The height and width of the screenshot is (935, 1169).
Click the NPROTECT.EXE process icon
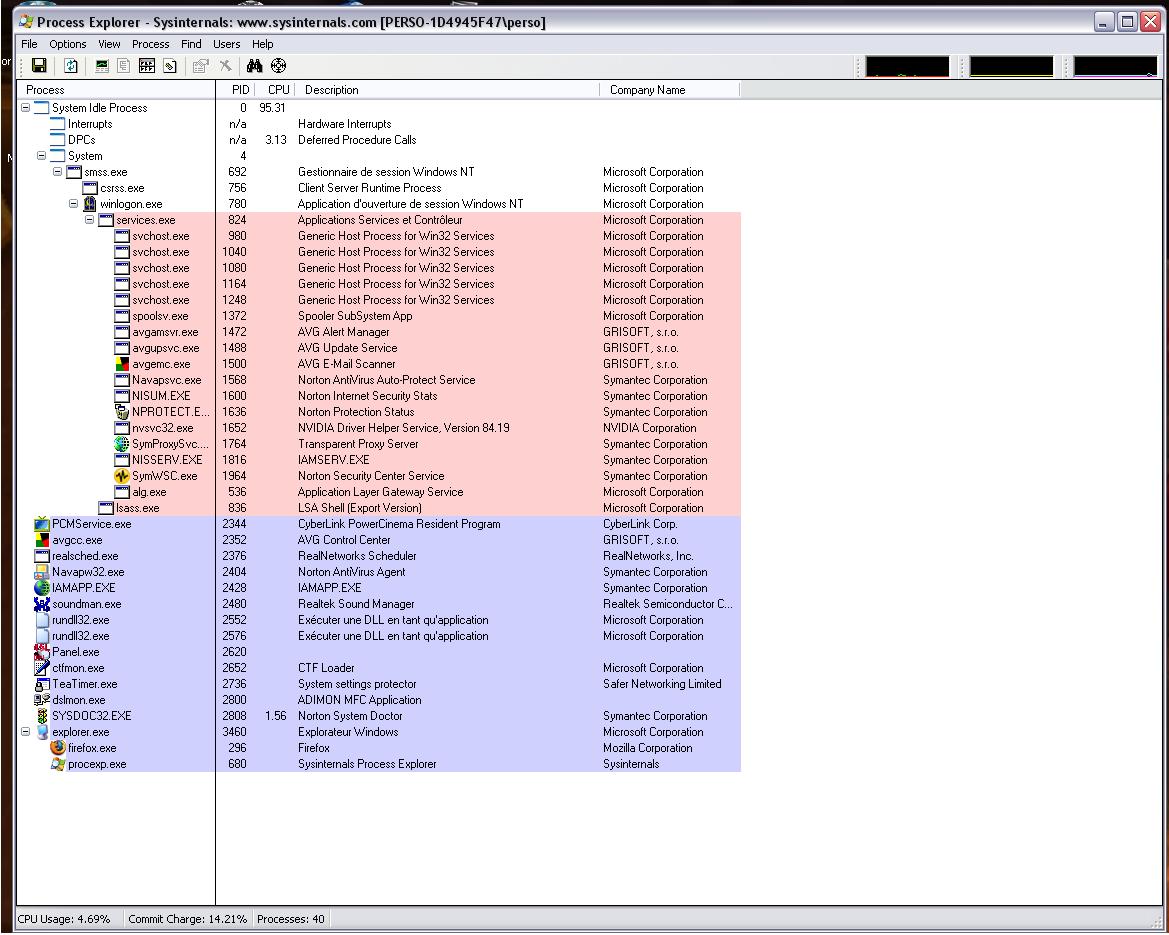pyautogui.click(x=122, y=412)
